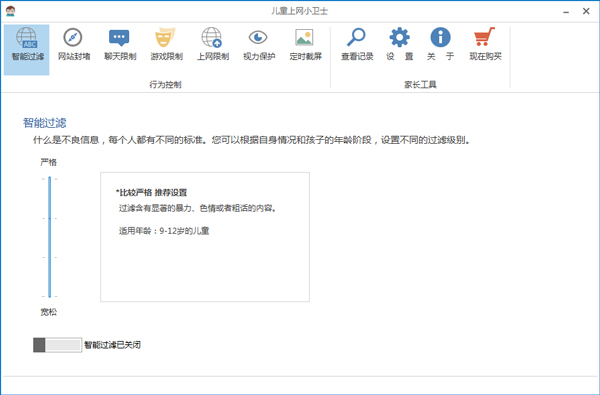Click the 严格 label above the slider

tap(49, 162)
